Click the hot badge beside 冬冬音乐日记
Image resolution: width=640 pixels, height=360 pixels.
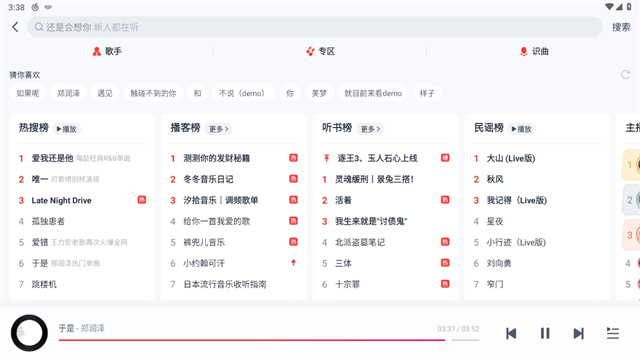[293, 179]
